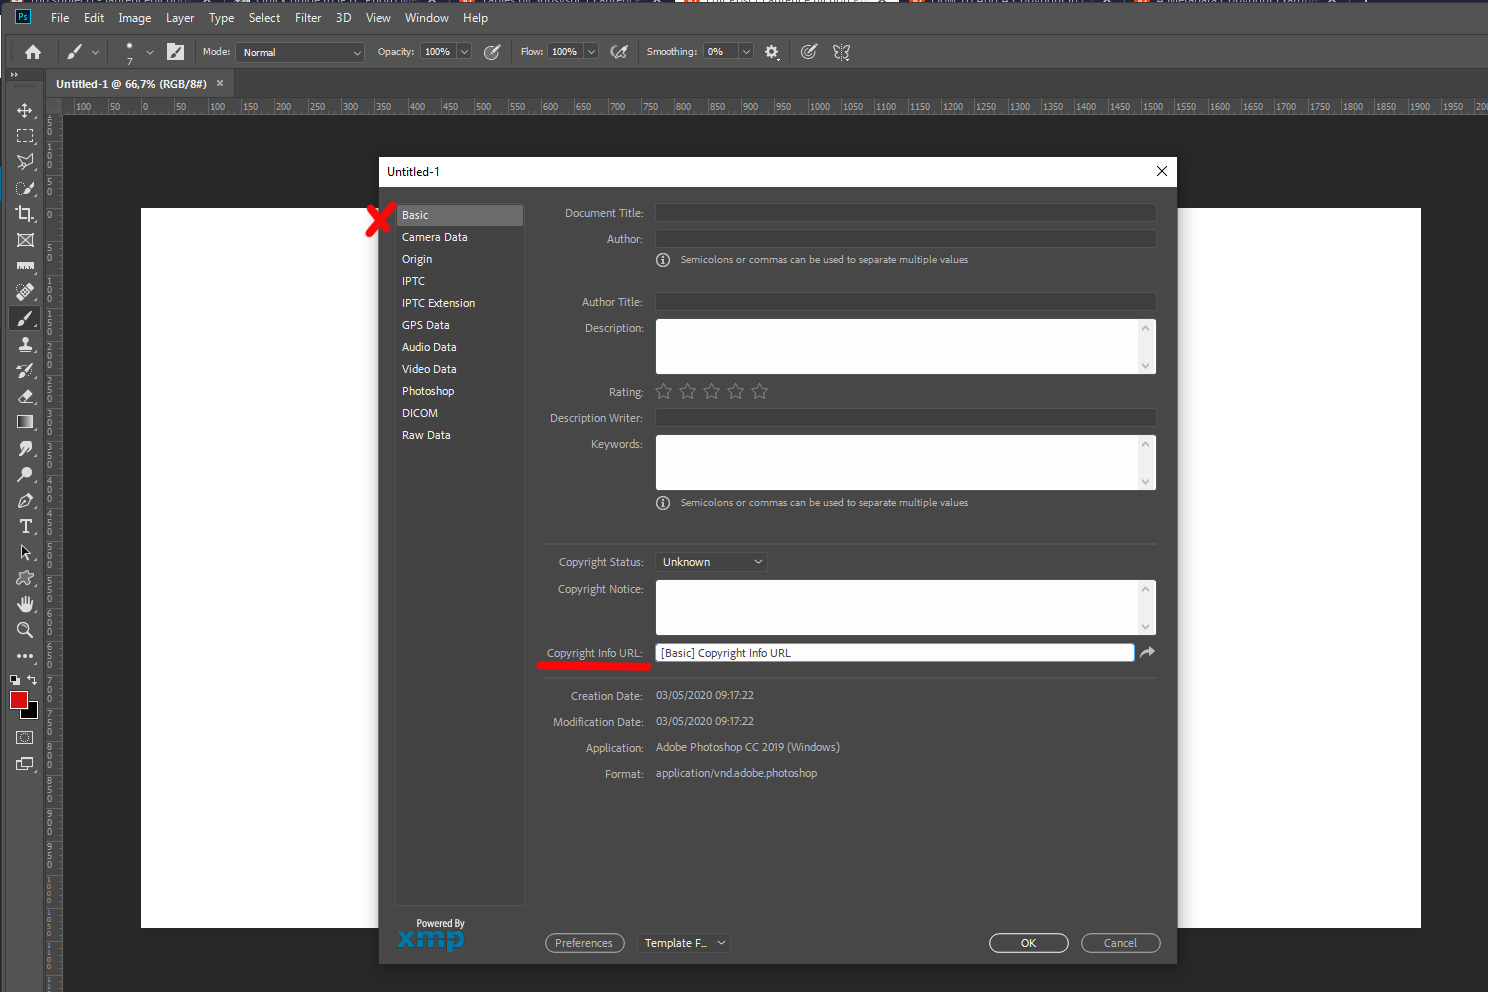The height and width of the screenshot is (992, 1488).
Task: Select the Pen tool
Action: 25,500
